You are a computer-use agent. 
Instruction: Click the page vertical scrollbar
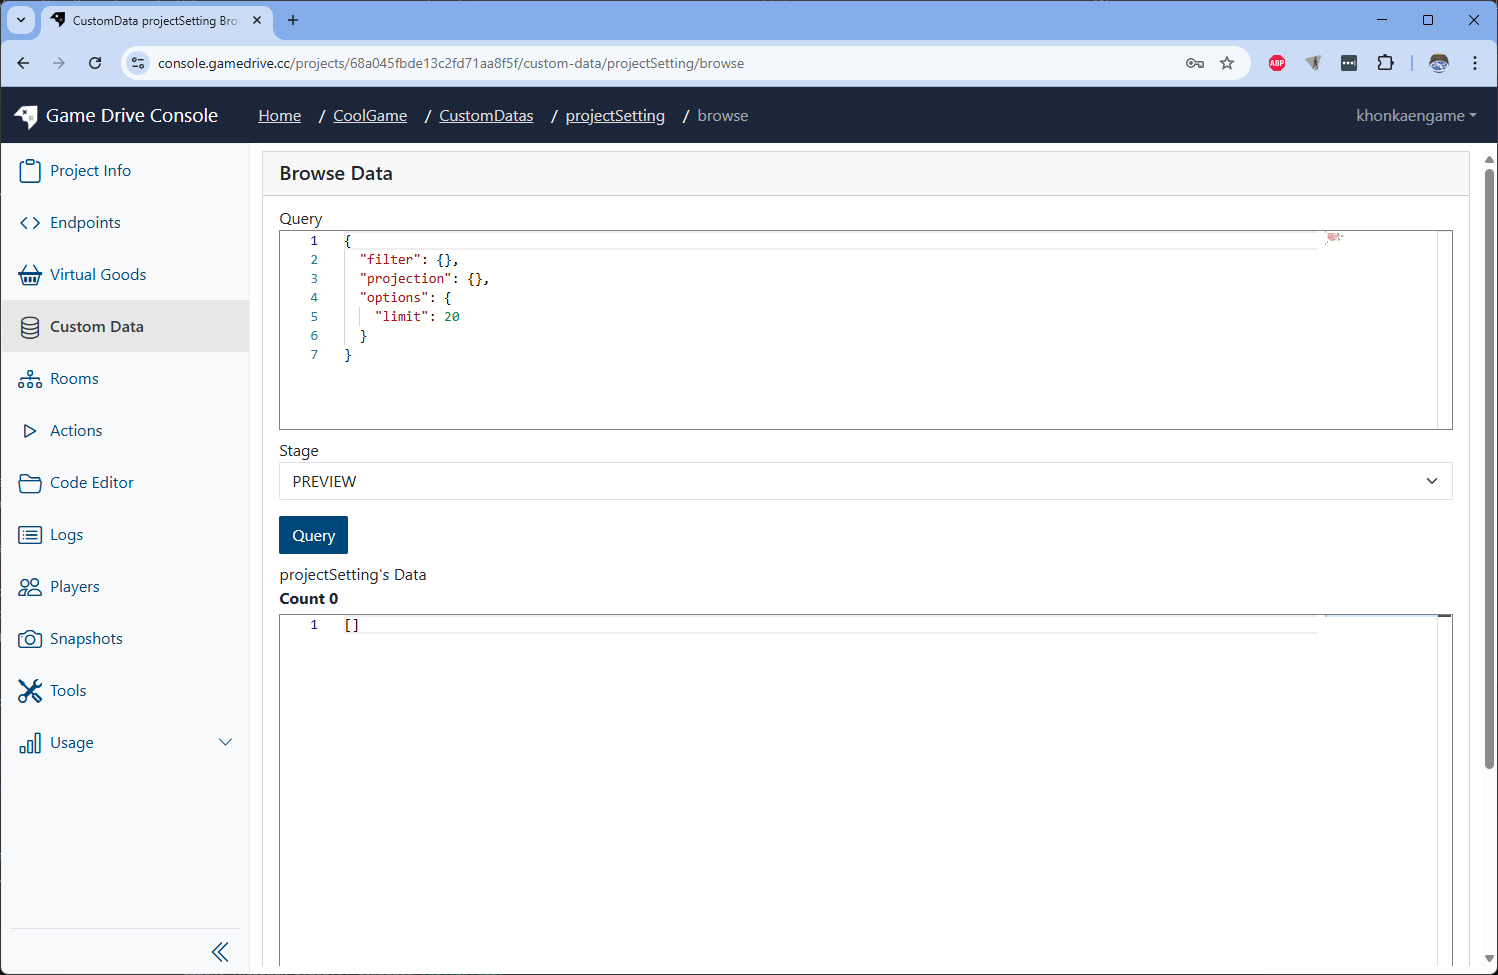pos(1489,470)
